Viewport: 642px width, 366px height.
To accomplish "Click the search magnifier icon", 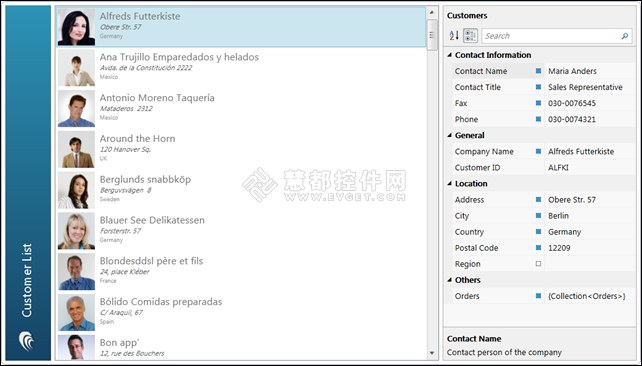I will [x=625, y=36].
